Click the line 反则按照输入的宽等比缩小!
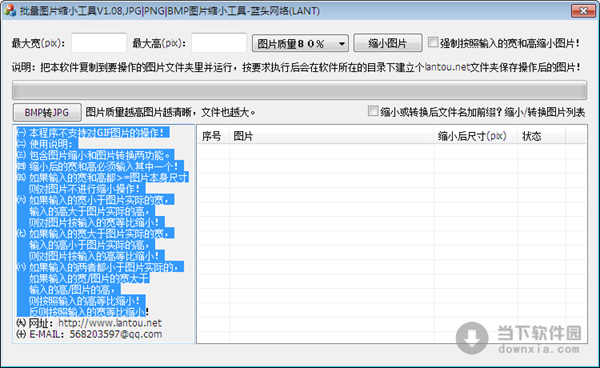 tap(89, 312)
